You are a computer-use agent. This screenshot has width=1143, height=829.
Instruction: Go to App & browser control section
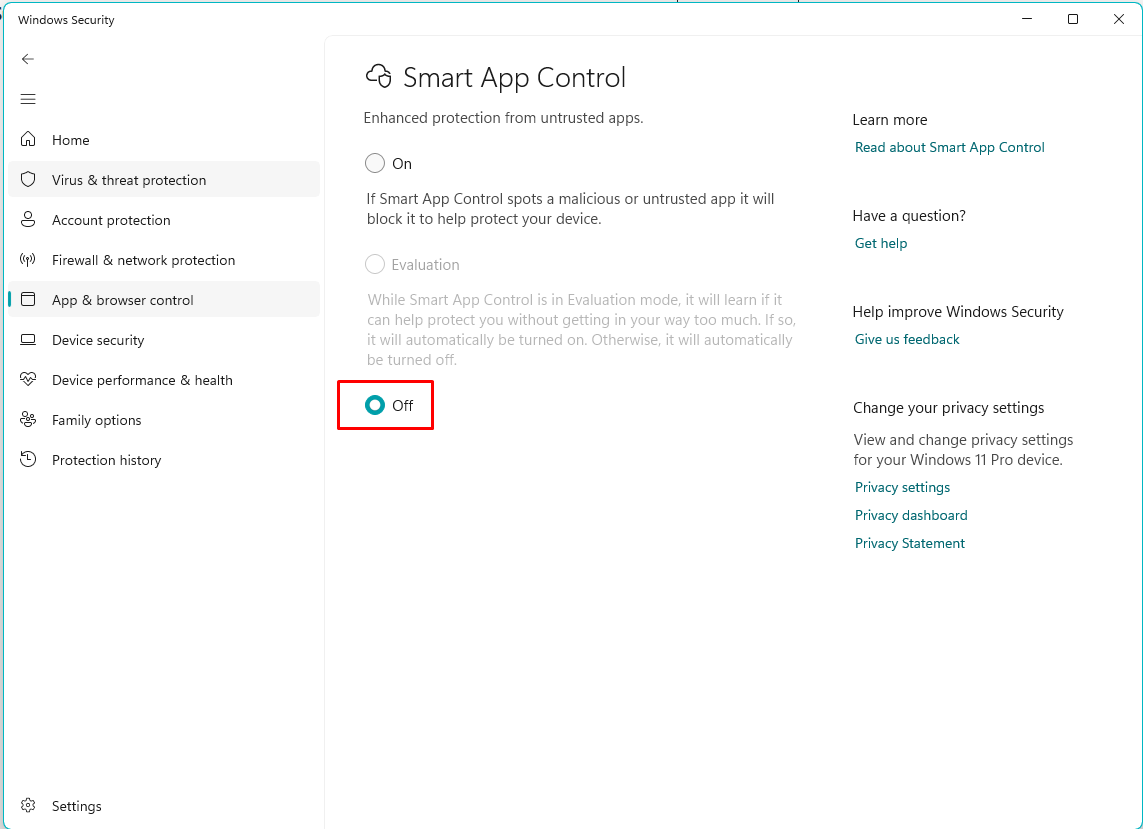[164, 300]
